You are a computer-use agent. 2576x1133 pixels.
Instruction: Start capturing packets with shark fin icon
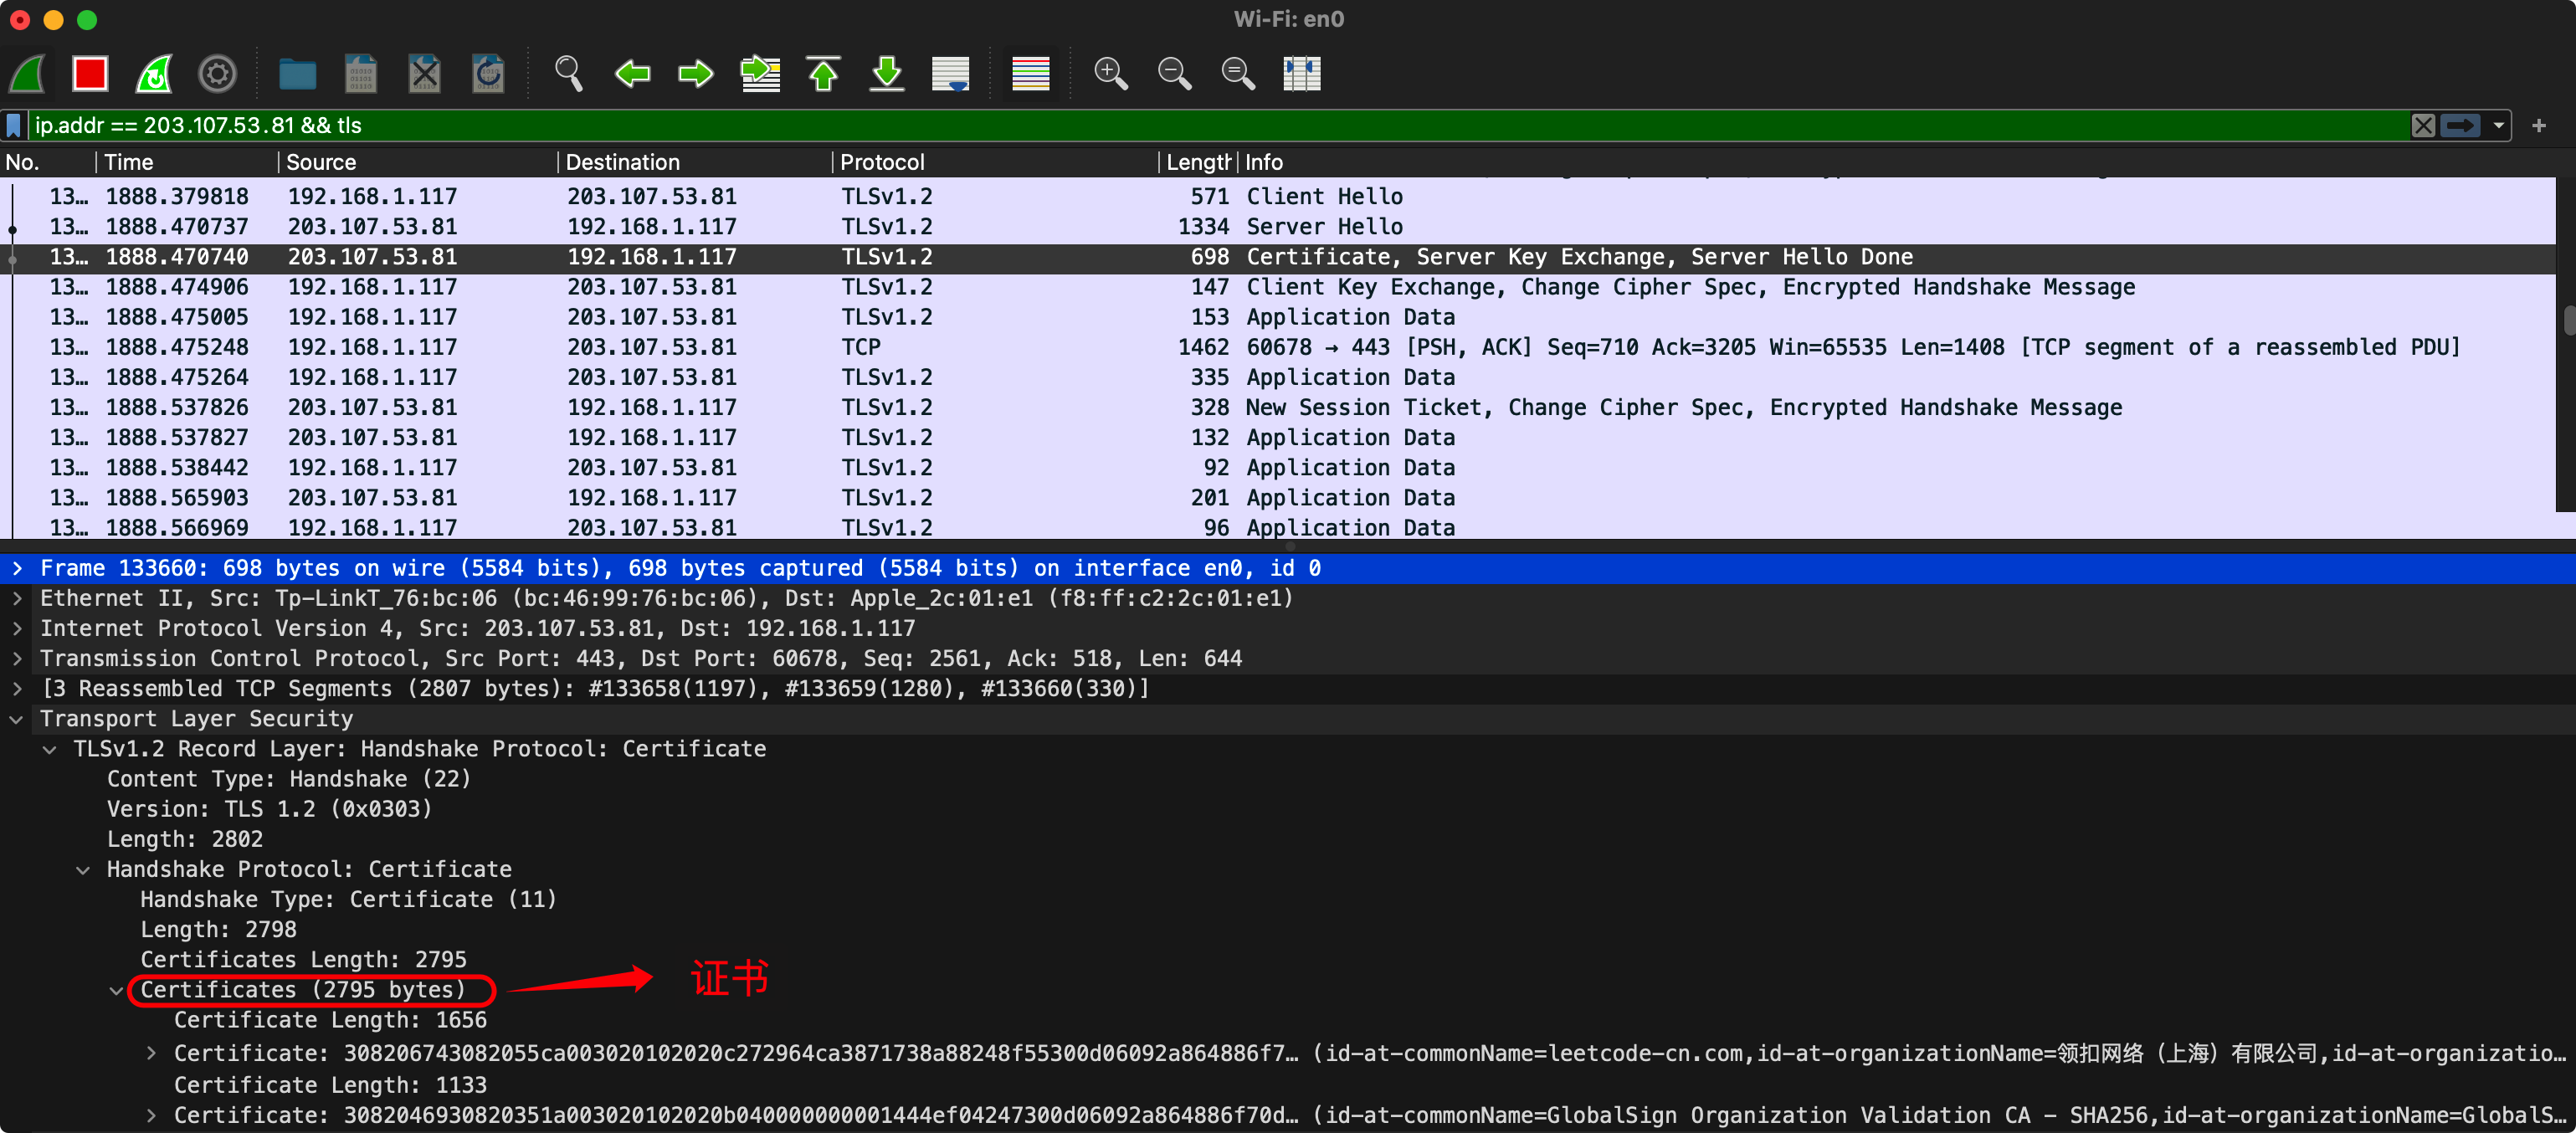tap(28, 74)
